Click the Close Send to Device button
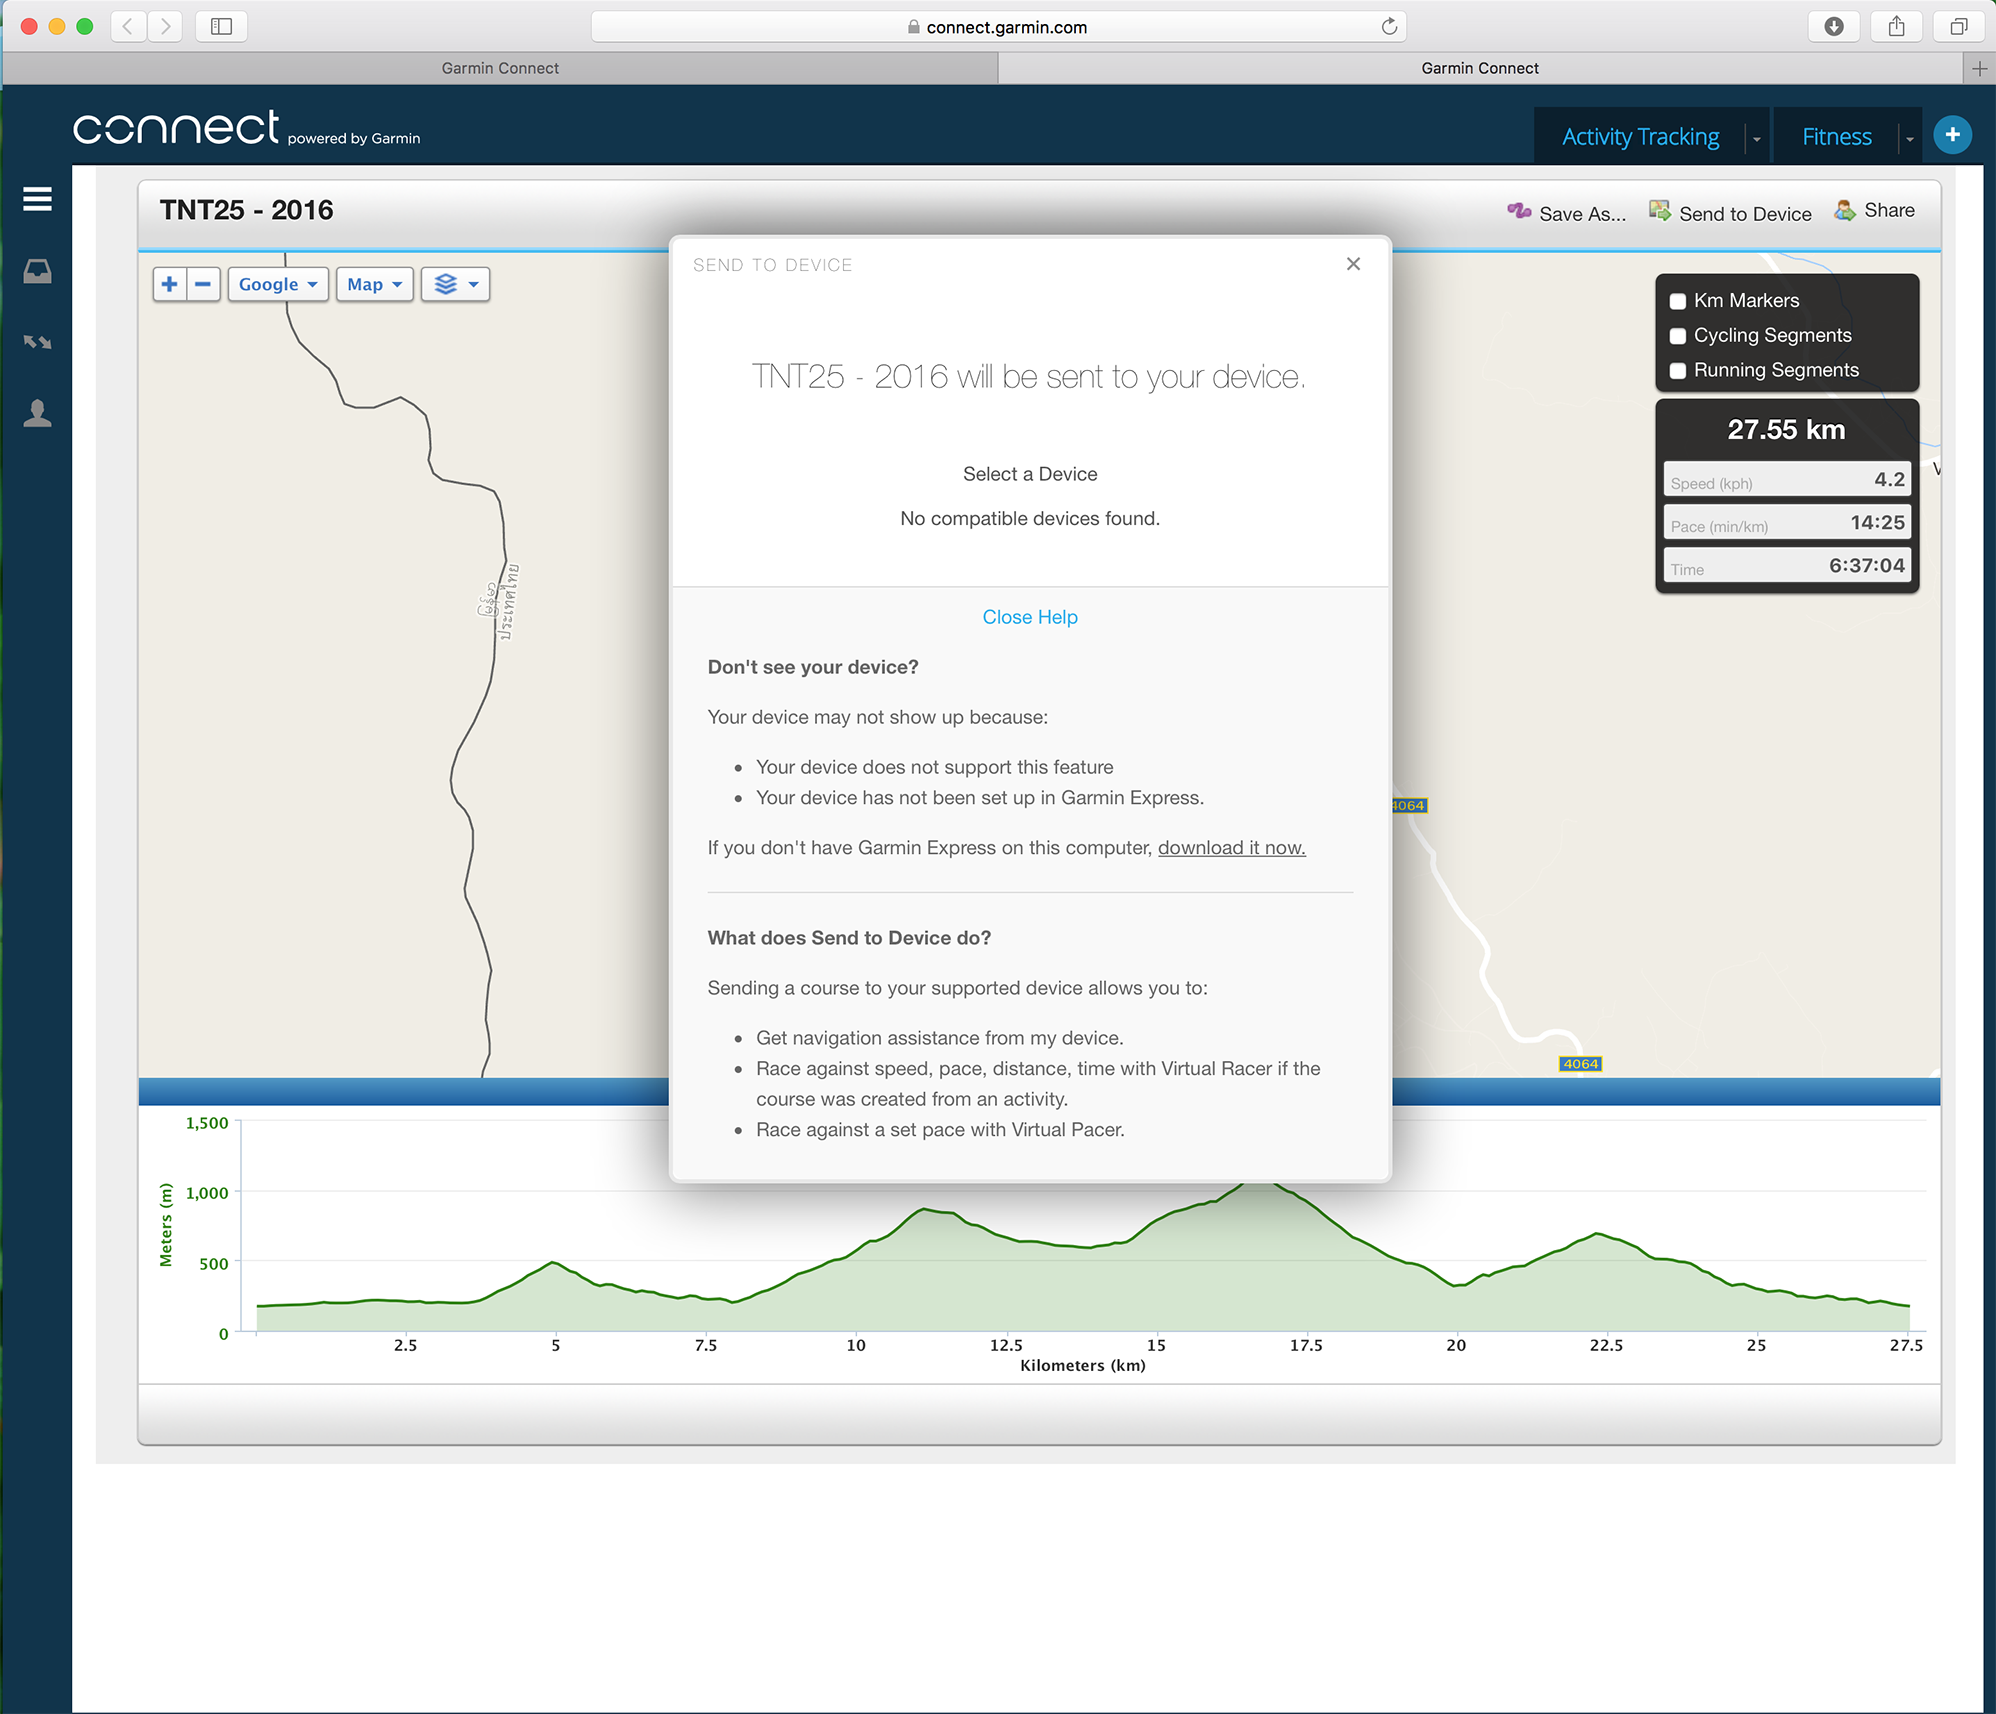Screen dimensions: 1996x1714 point(1353,261)
